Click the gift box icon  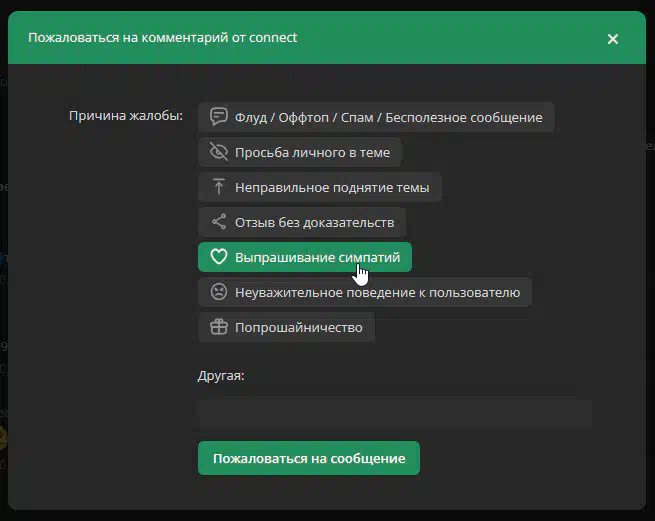[218, 327]
